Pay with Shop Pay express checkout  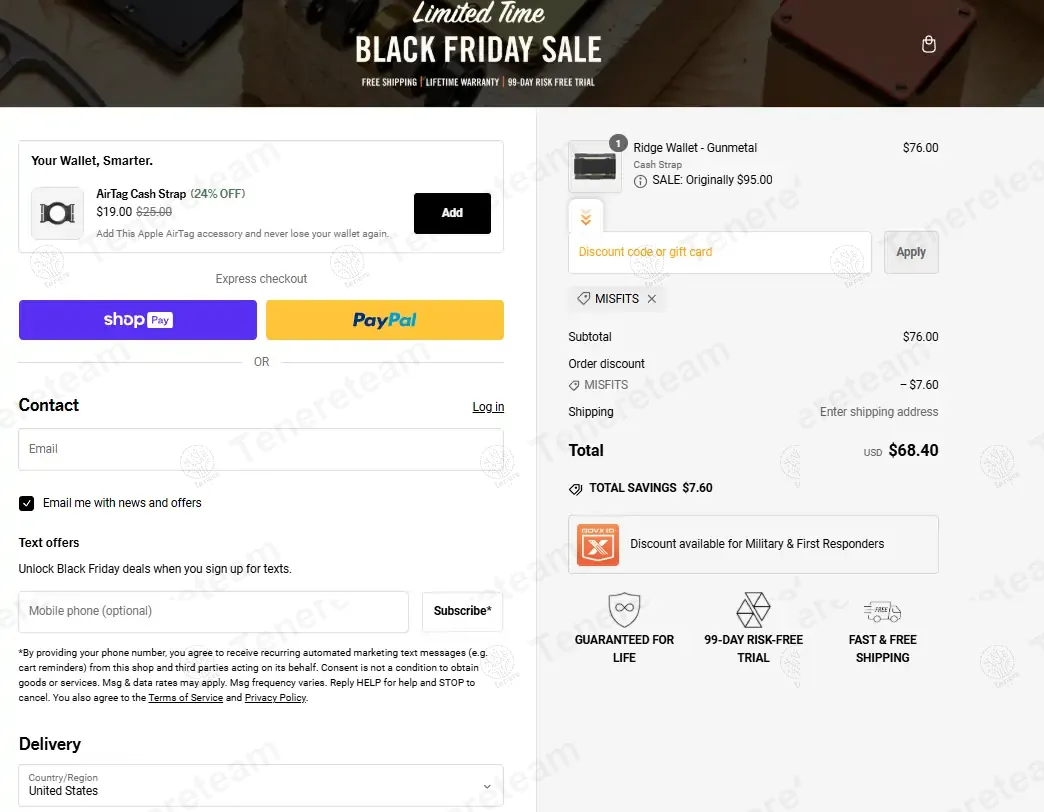138,320
